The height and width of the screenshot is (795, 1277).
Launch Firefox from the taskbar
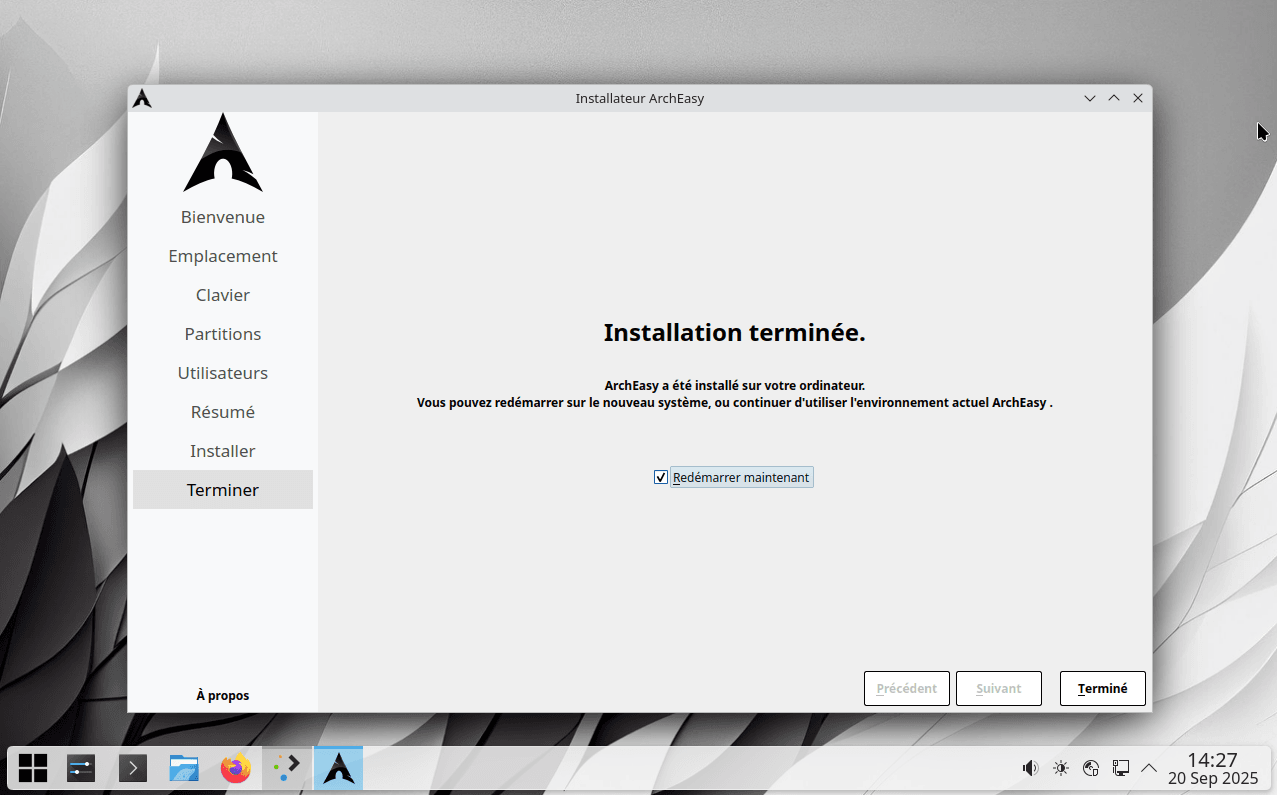(x=236, y=768)
